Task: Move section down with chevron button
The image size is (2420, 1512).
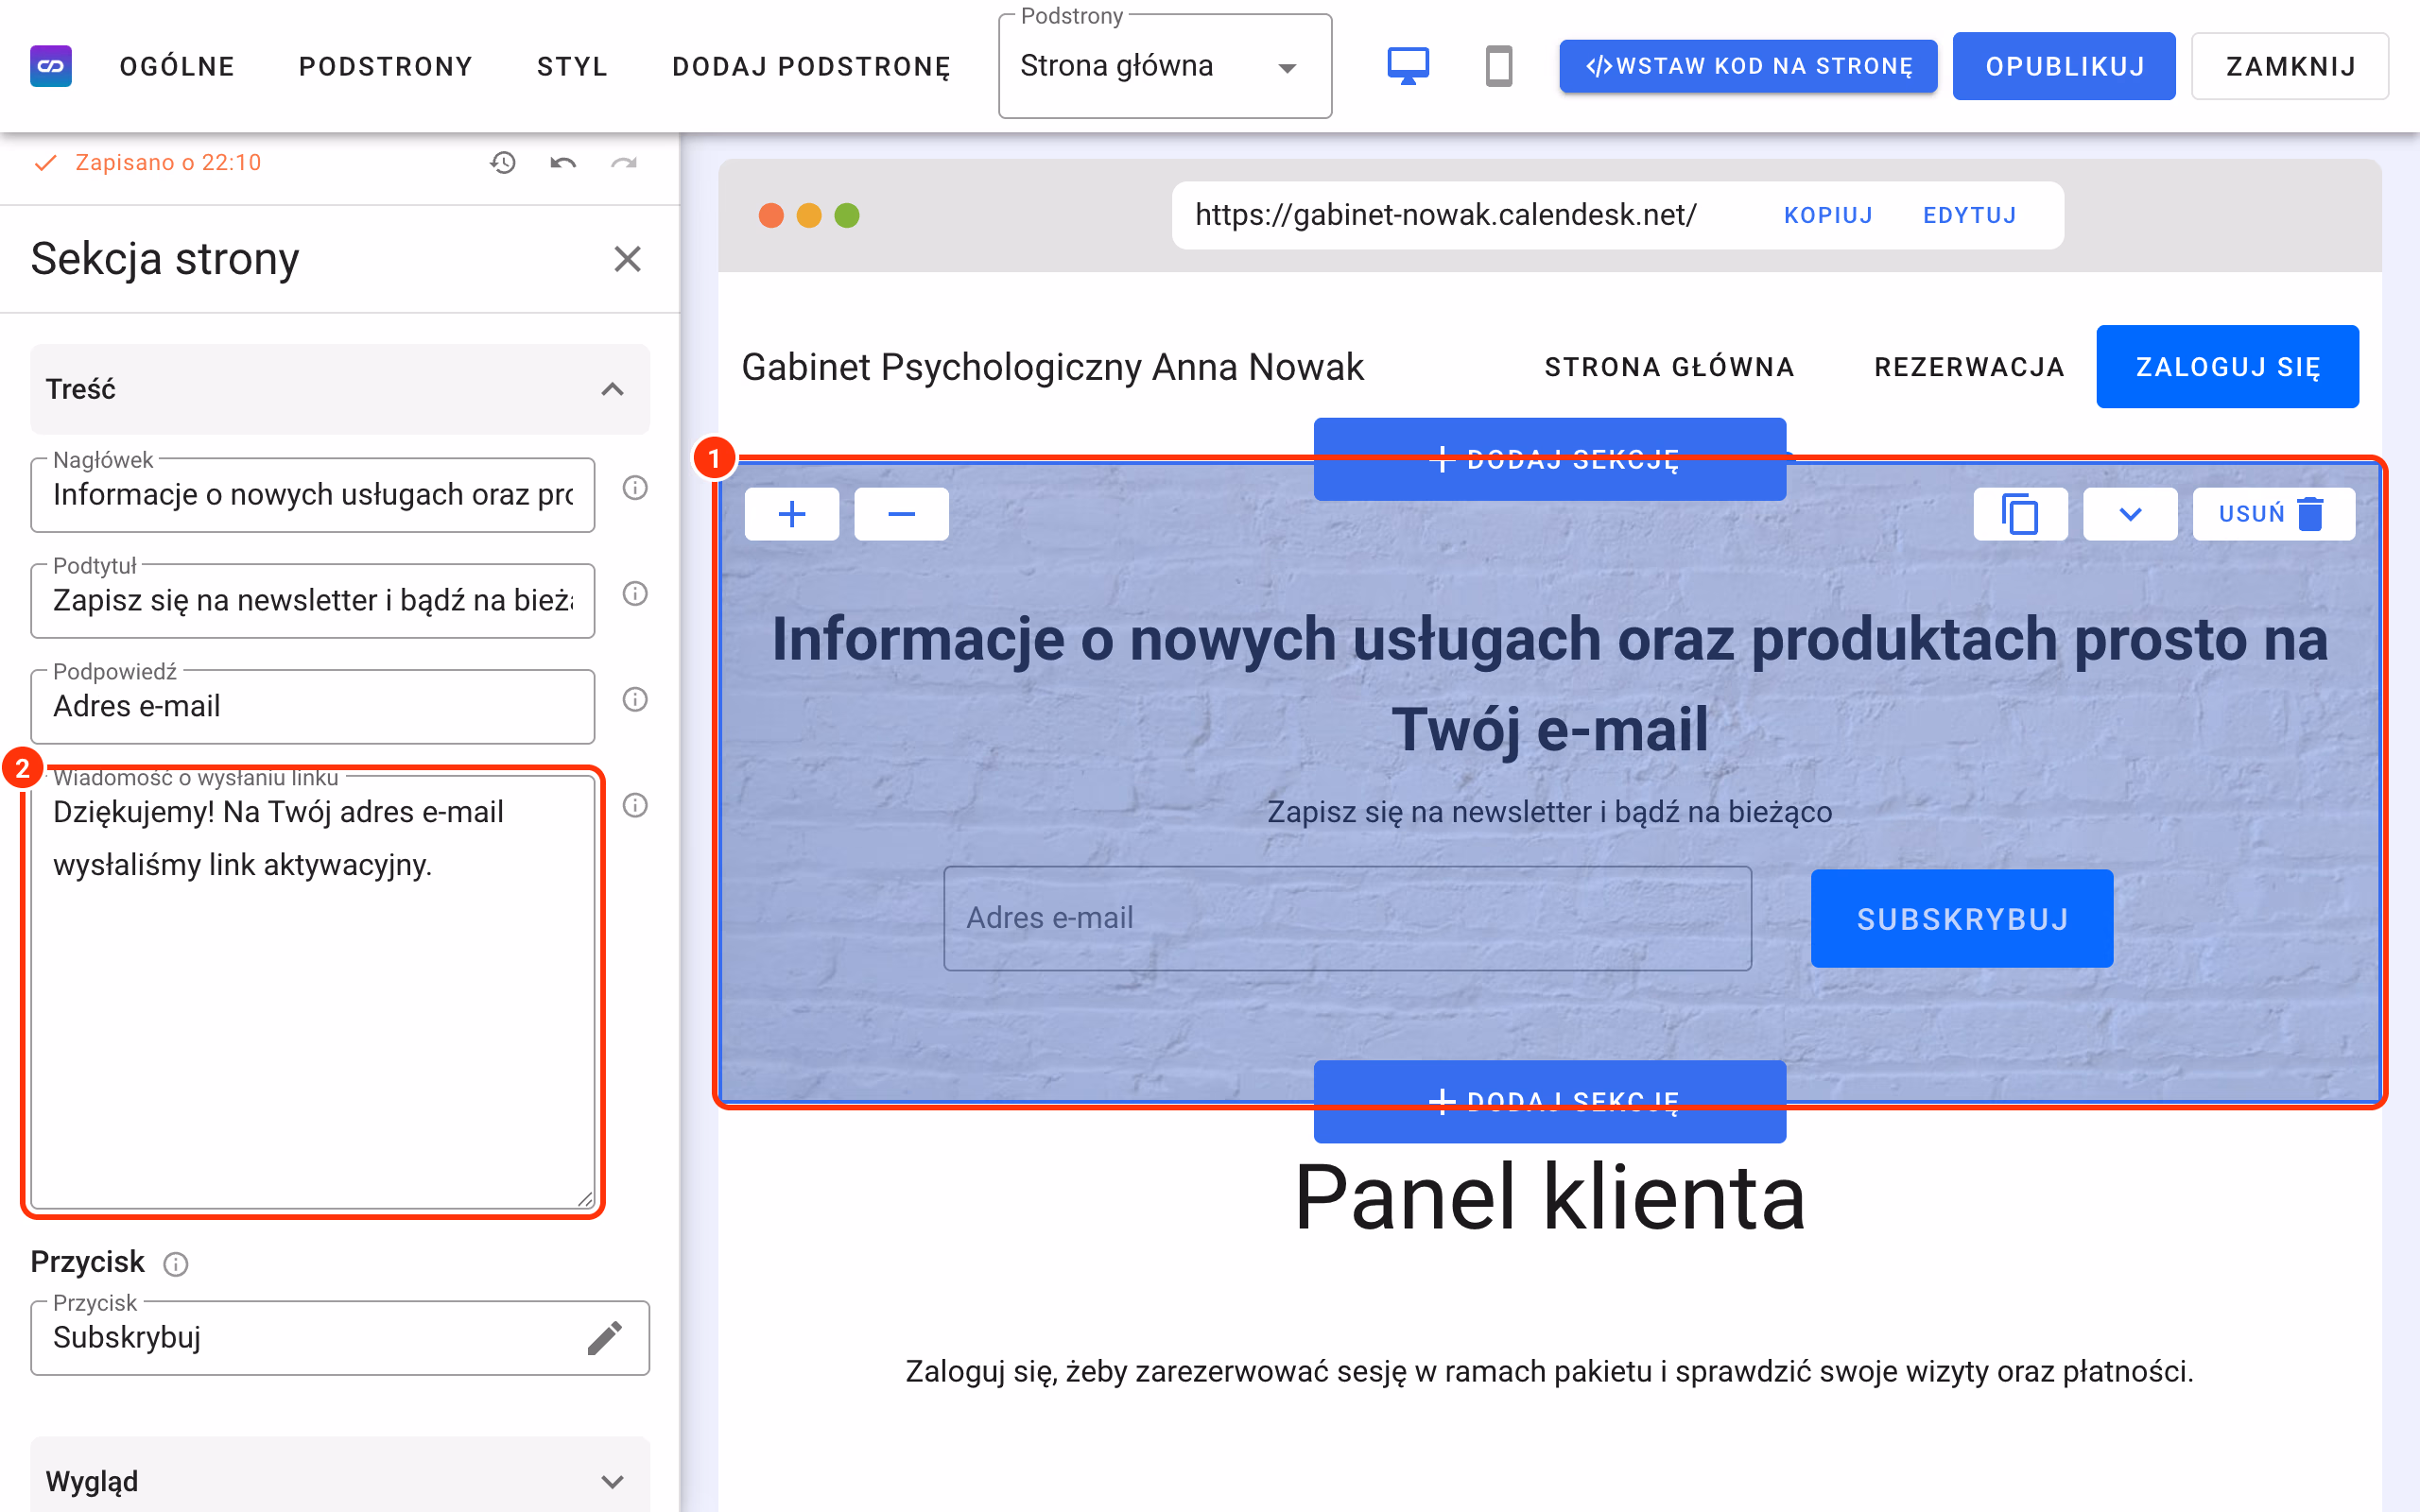Action: (2130, 514)
